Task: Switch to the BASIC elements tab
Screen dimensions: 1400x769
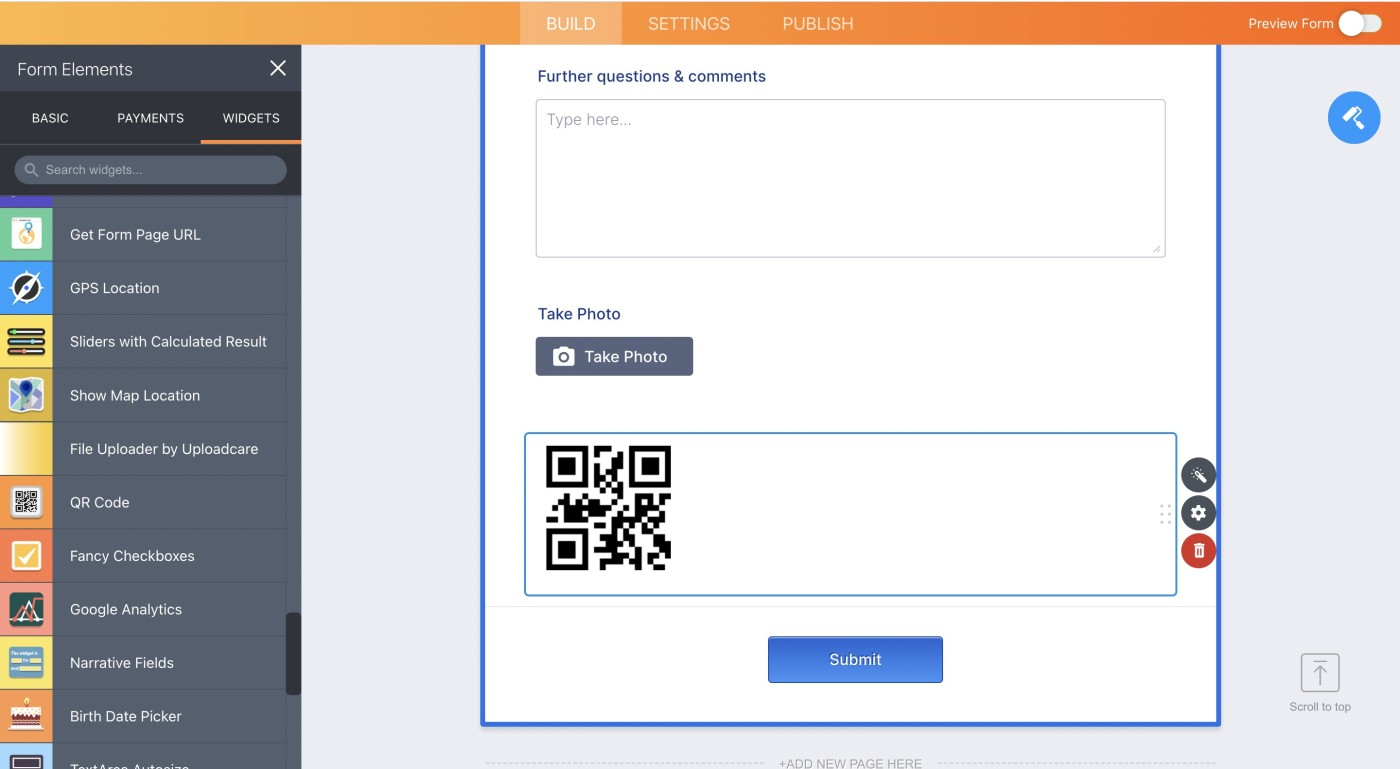Action: tap(50, 118)
